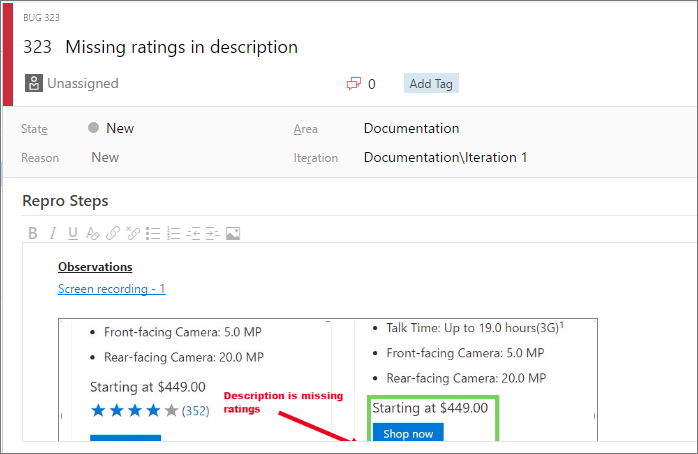Open the Reason field showing New
The image size is (698, 454).
[x=105, y=157]
